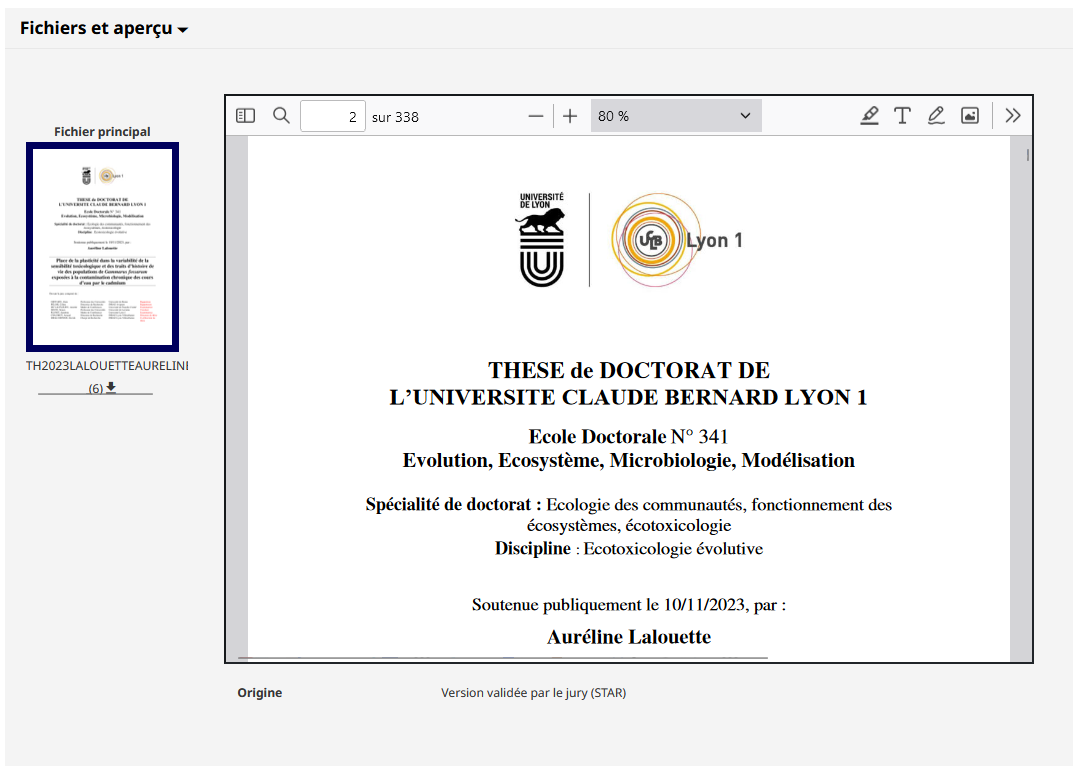Select the Fichier principal thumbnail

point(103,247)
